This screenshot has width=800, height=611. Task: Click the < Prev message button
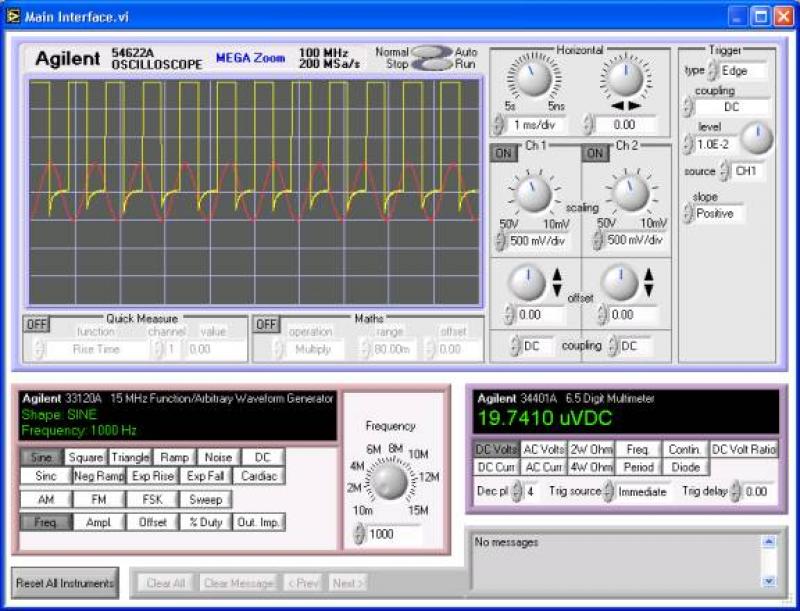[304, 582]
